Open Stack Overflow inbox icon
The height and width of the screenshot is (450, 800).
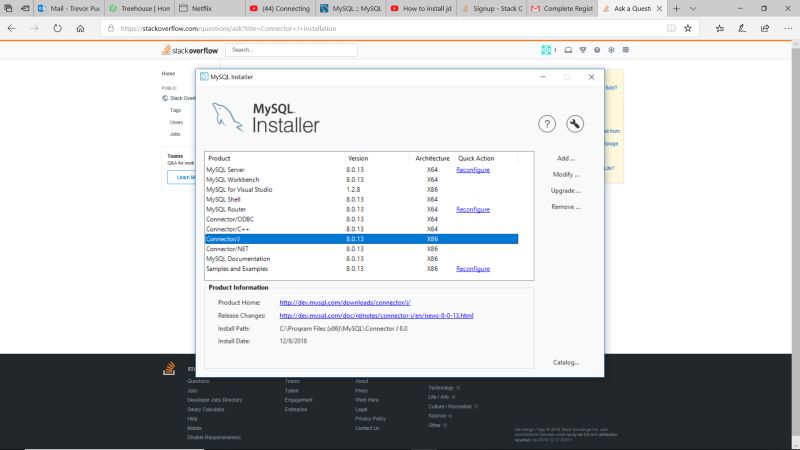click(568, 50)
